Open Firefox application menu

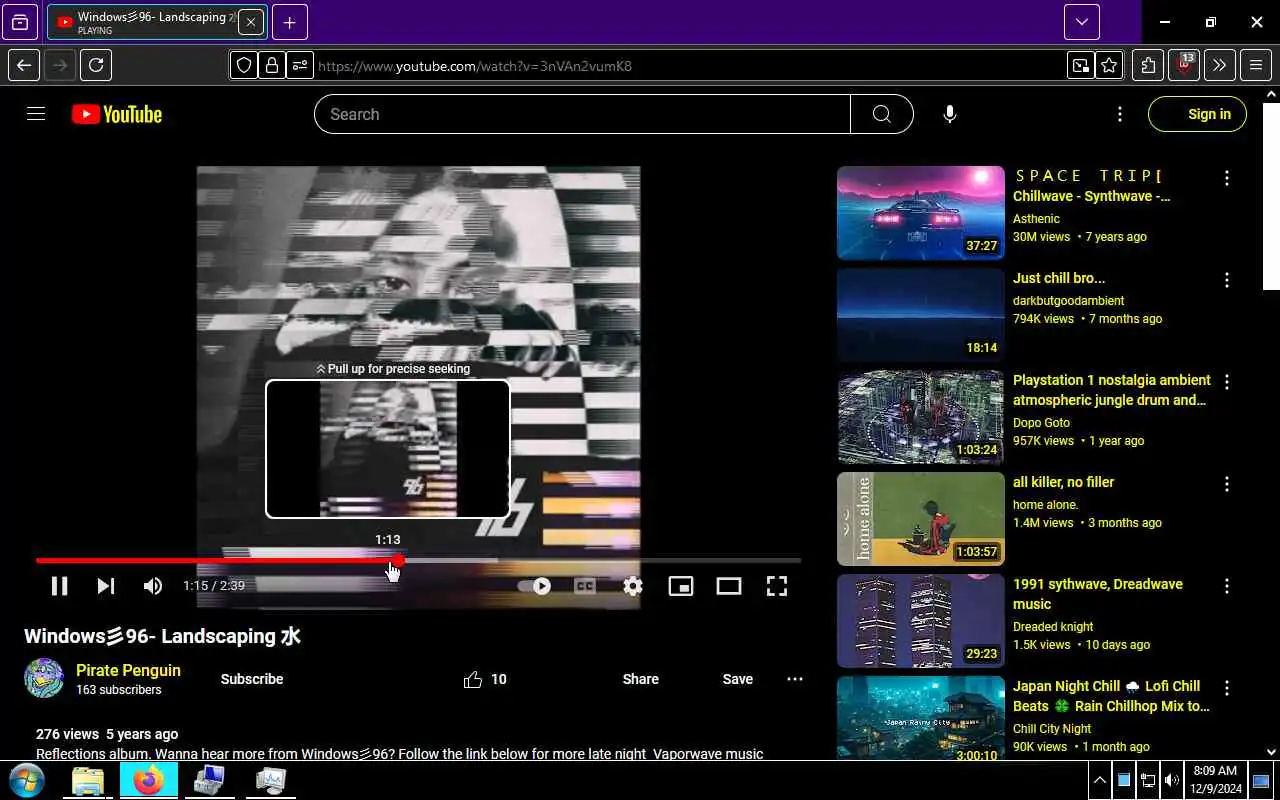pos(1256,66)
